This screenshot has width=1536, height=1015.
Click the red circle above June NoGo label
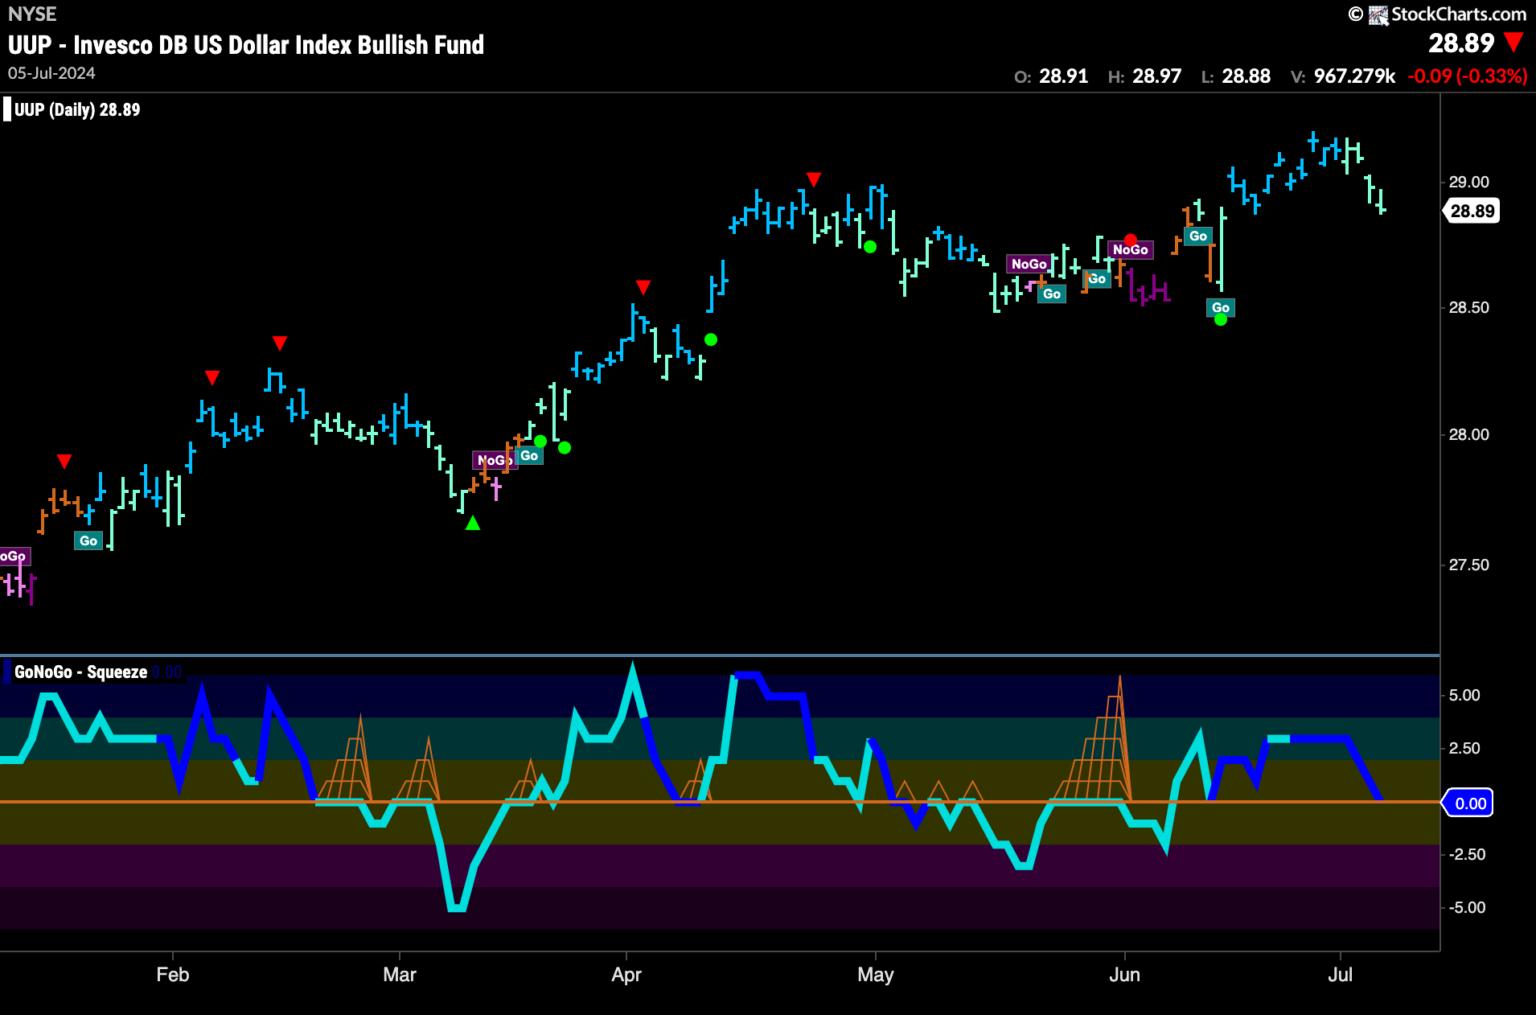click(x=1130, y=237)
